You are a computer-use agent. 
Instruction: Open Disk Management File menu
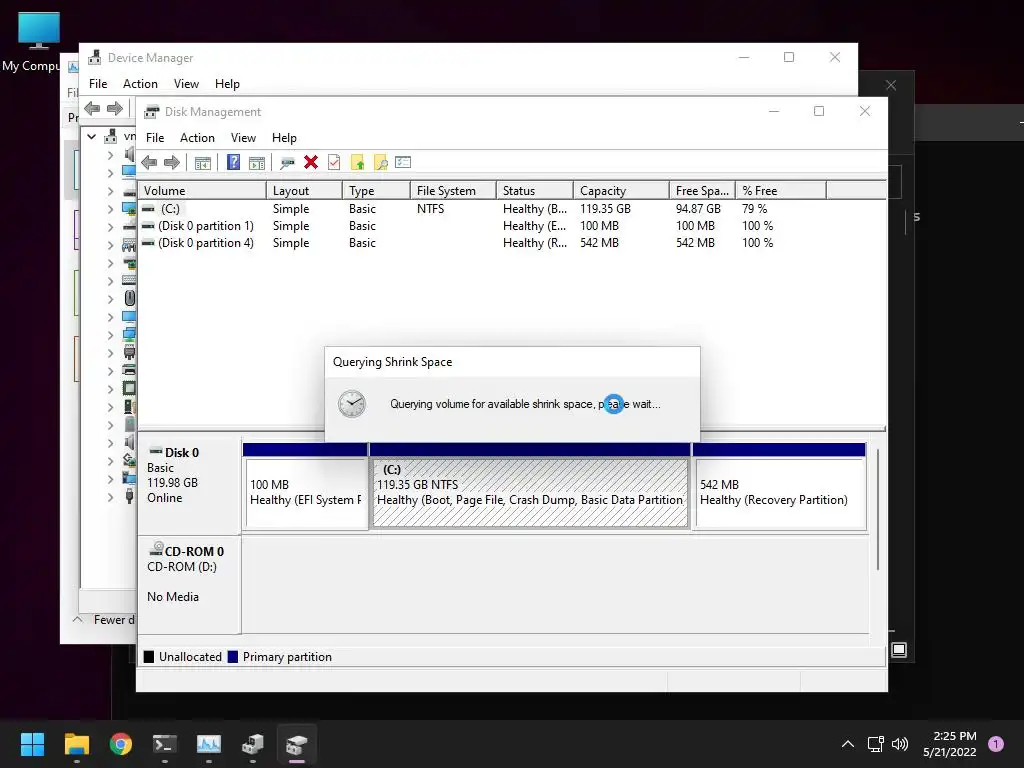pos(155,138)
